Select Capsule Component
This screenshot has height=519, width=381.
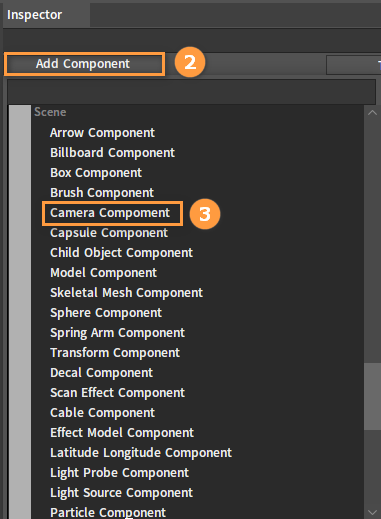click(x=109, y=233)
